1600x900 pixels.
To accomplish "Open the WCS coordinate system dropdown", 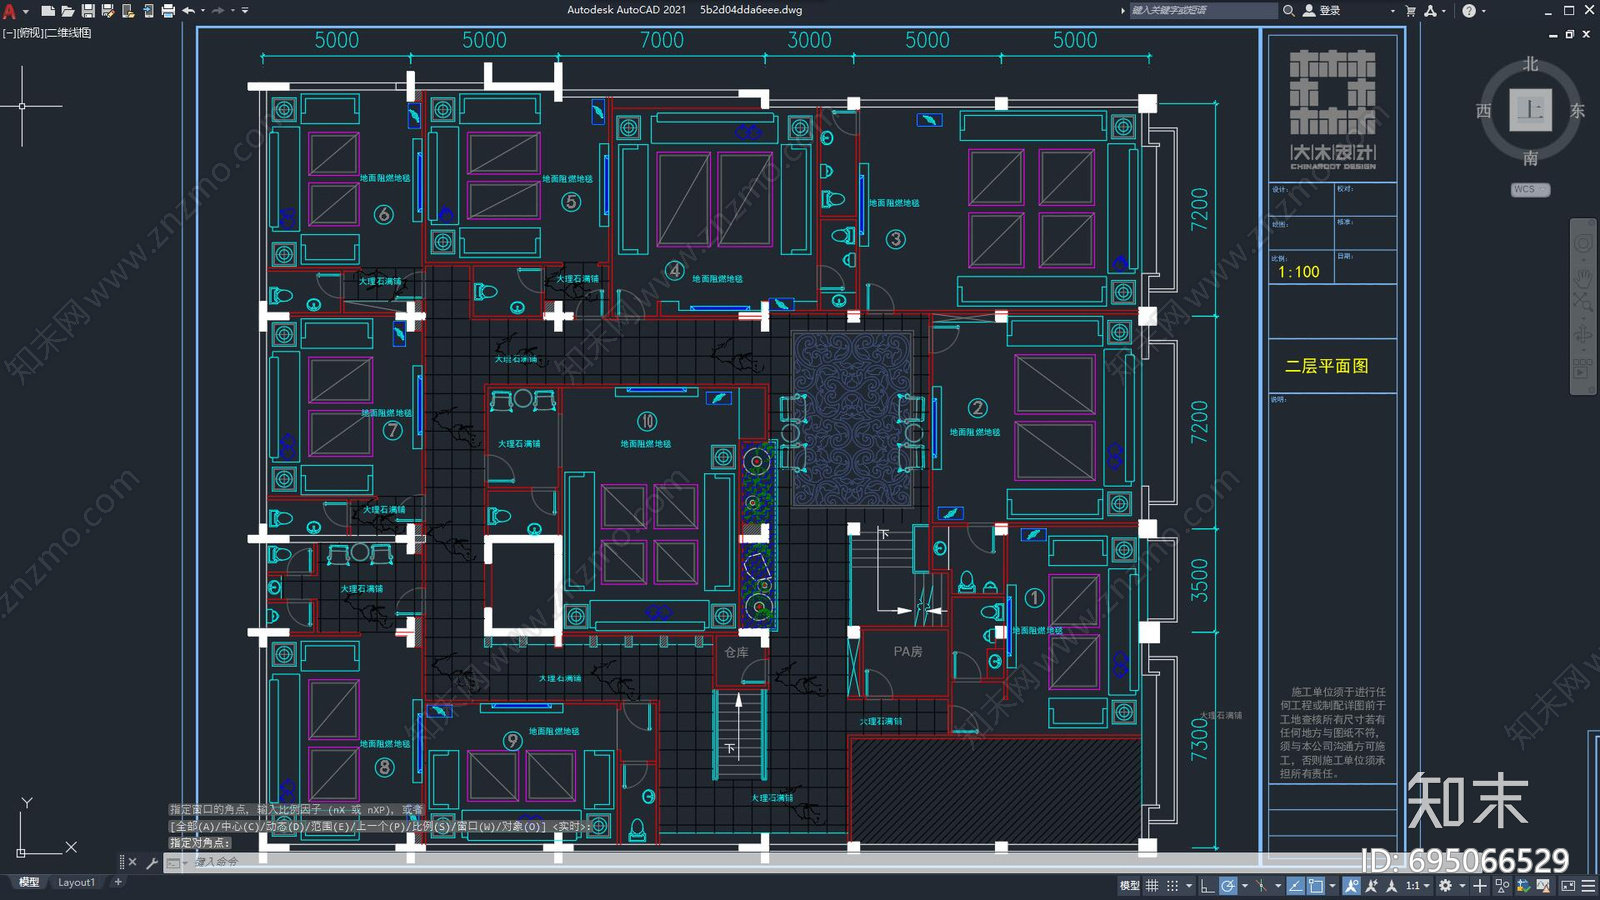I will (x=1530, y=189).
